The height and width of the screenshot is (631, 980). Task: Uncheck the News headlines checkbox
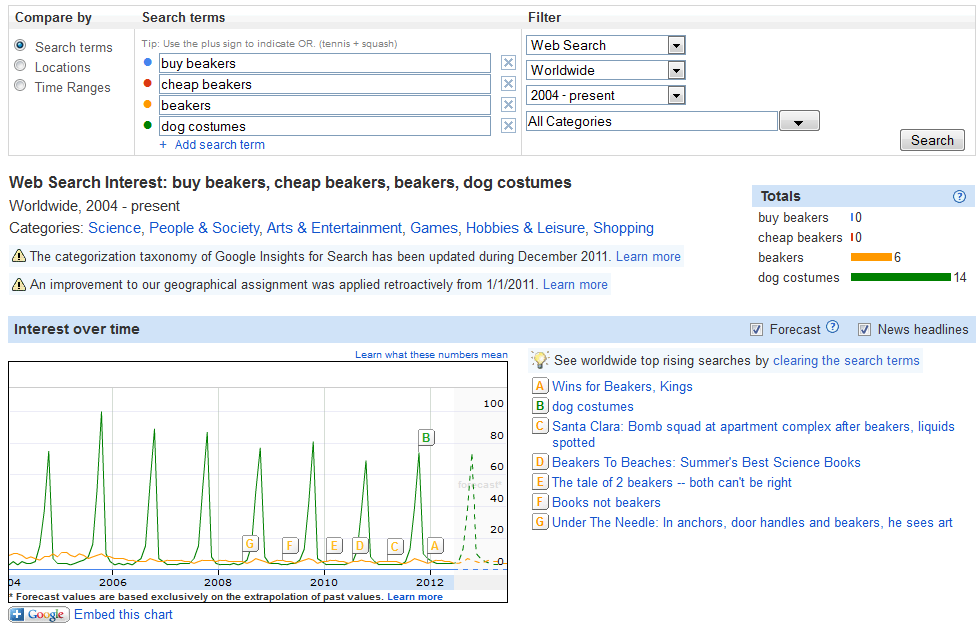865,329
